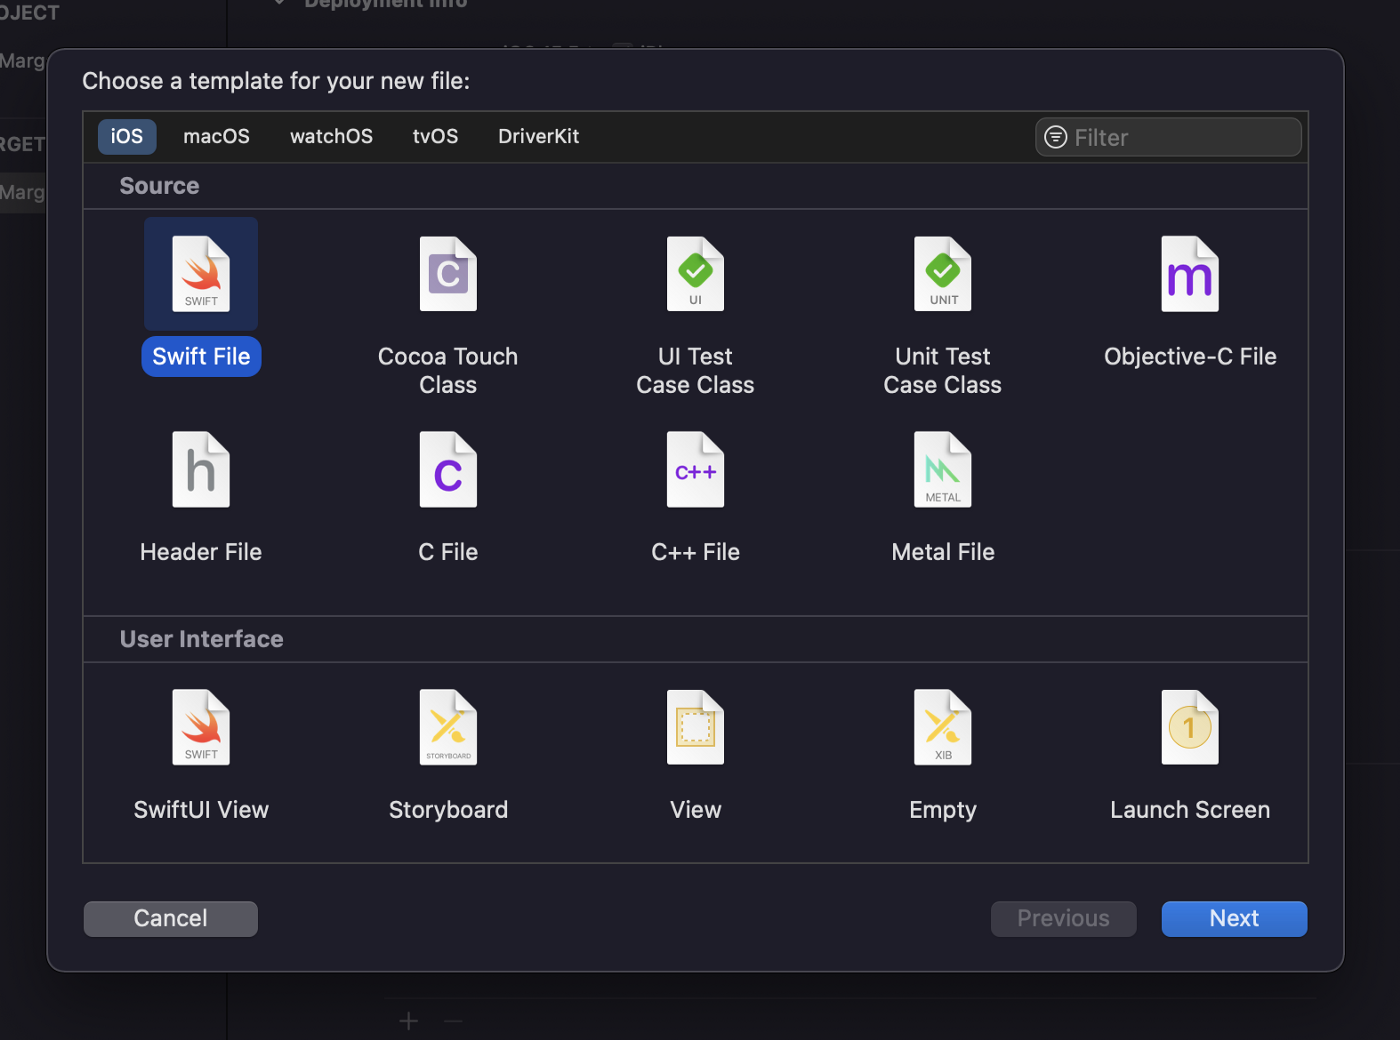The image size is (1400, 1040).
Task: Click the Cocoa Touch Class label
Action: pyautogui.click(x=448, y=371)
